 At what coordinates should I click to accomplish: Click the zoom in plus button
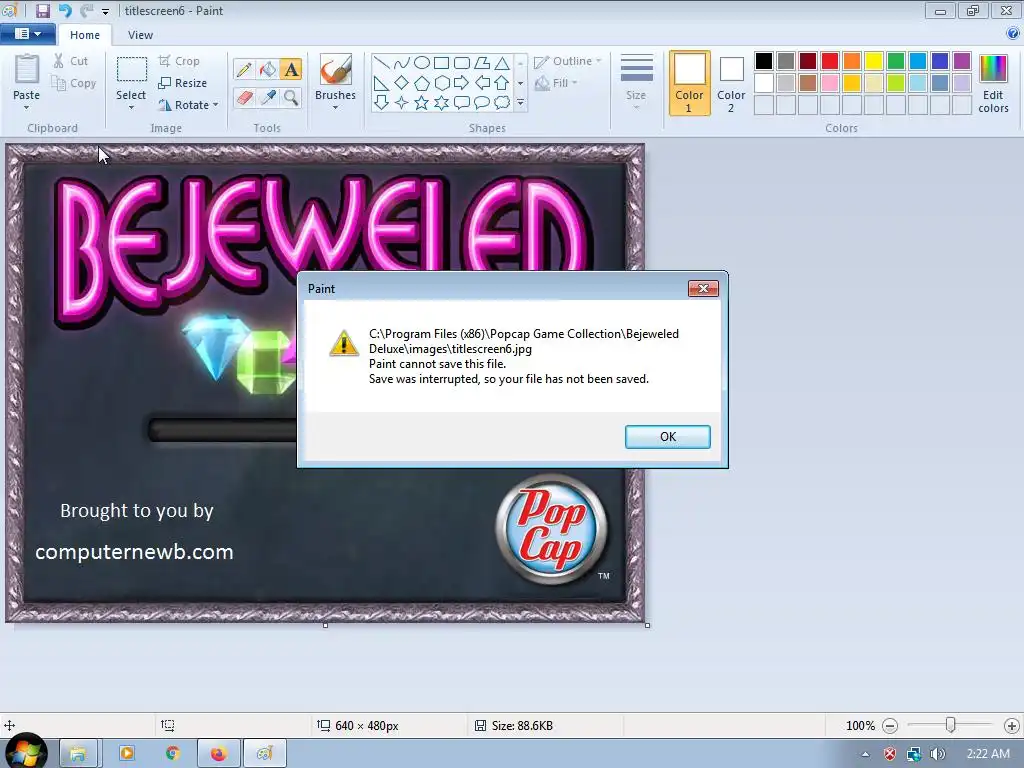[x=1012, y=726]
